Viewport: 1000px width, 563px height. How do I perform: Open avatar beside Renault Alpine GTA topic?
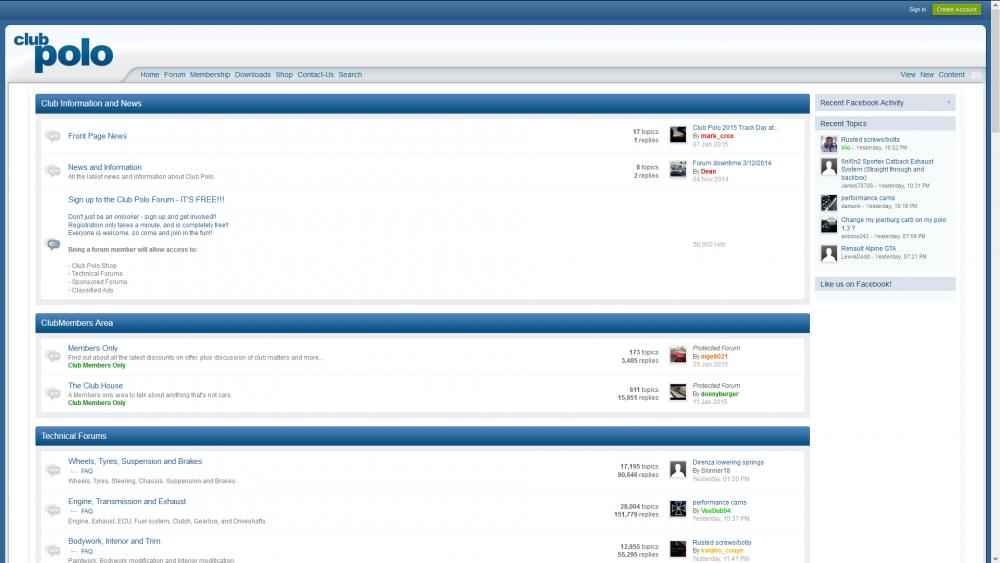pos(828,254)
